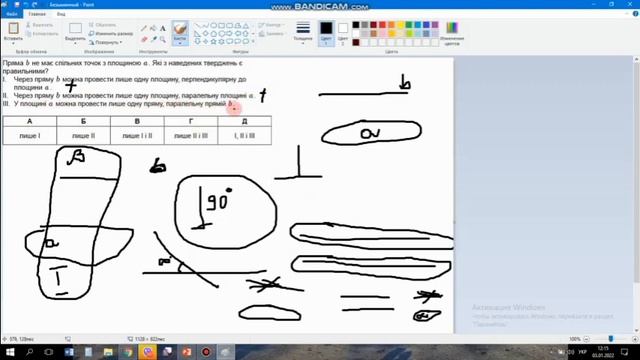
Task: Pick the Oval shape in gallery
Action: [x=213, y=25]
